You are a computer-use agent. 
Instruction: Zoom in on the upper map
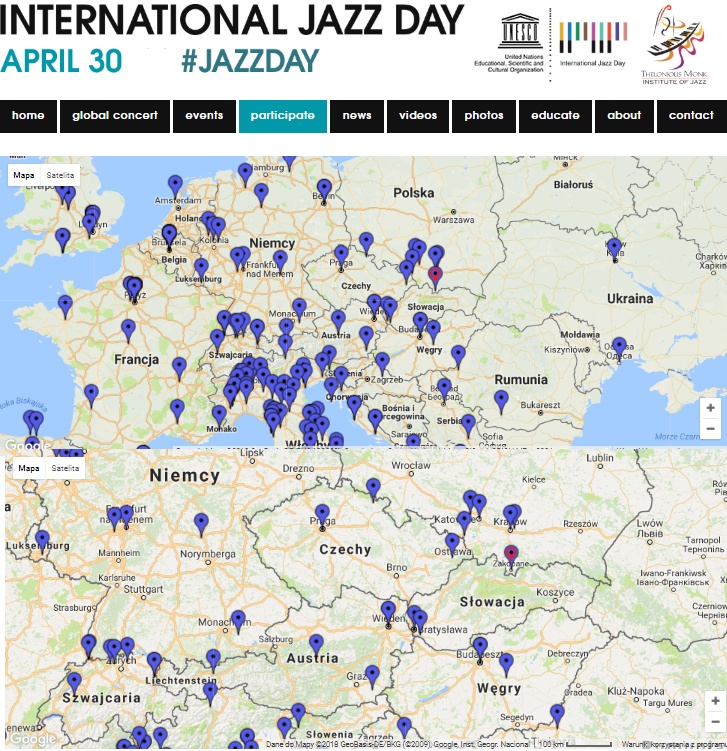coord(711,408)
